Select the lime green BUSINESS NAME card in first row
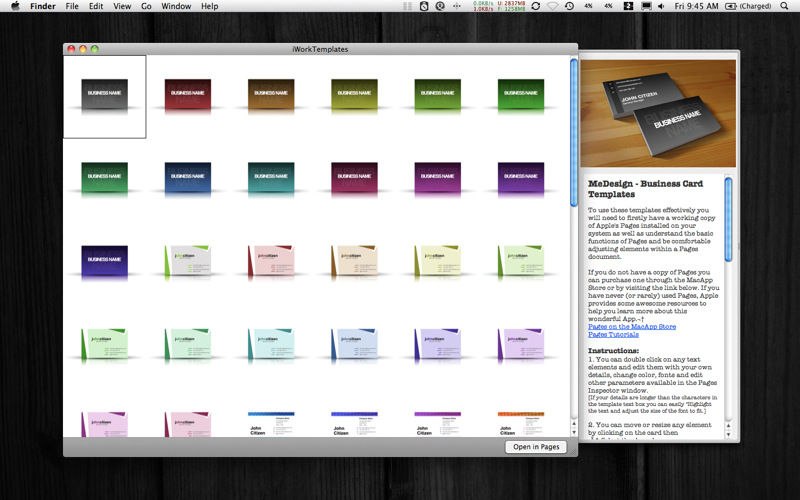The image size is (800, 500). tap(438, 95)
